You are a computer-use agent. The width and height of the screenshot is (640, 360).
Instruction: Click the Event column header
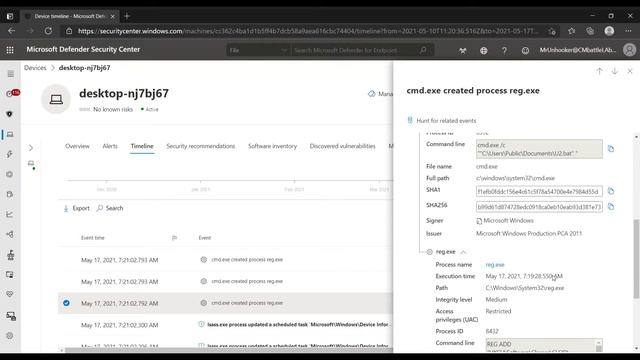point(205,238)
